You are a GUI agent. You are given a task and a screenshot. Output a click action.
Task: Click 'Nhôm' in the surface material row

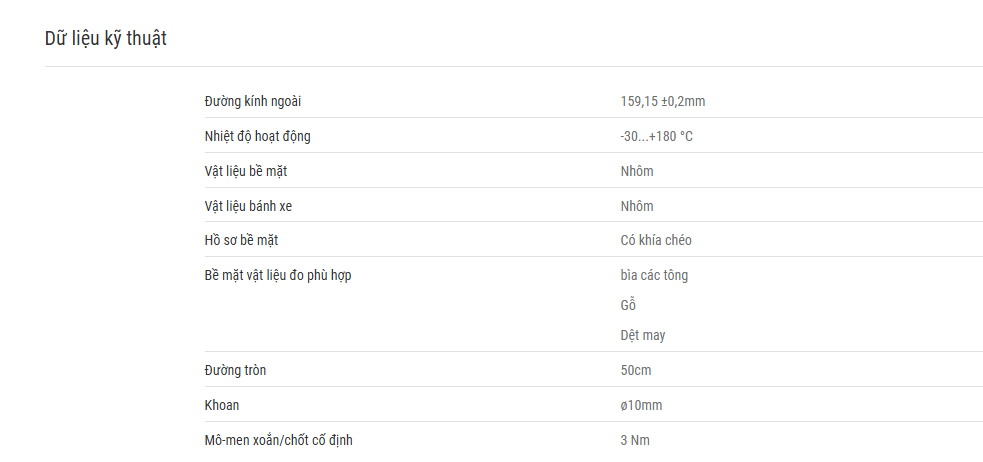tap(637, 171)
